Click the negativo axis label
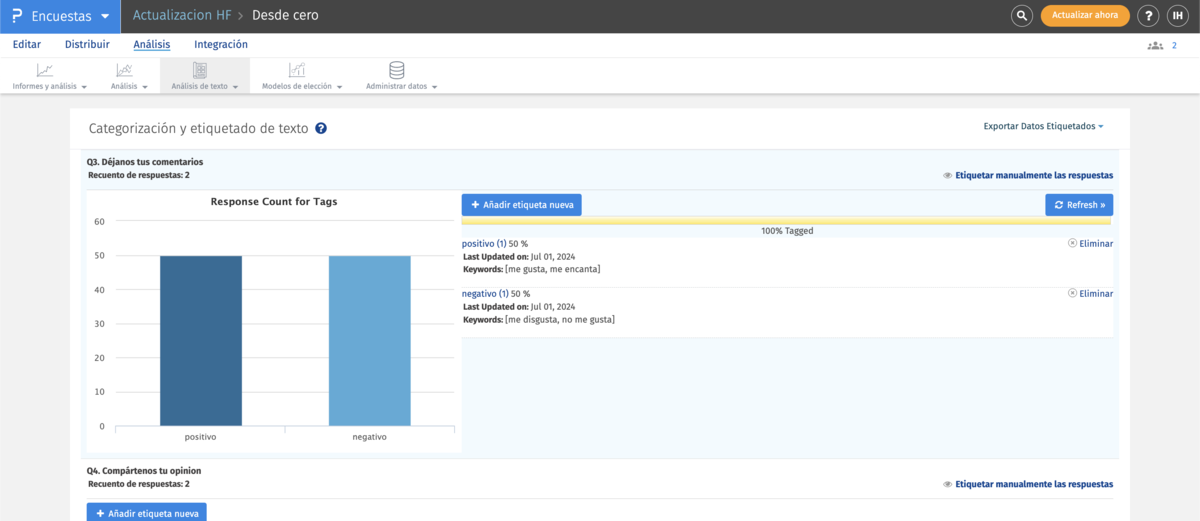Screen dimensions: 1200x521 pos(370,438)
